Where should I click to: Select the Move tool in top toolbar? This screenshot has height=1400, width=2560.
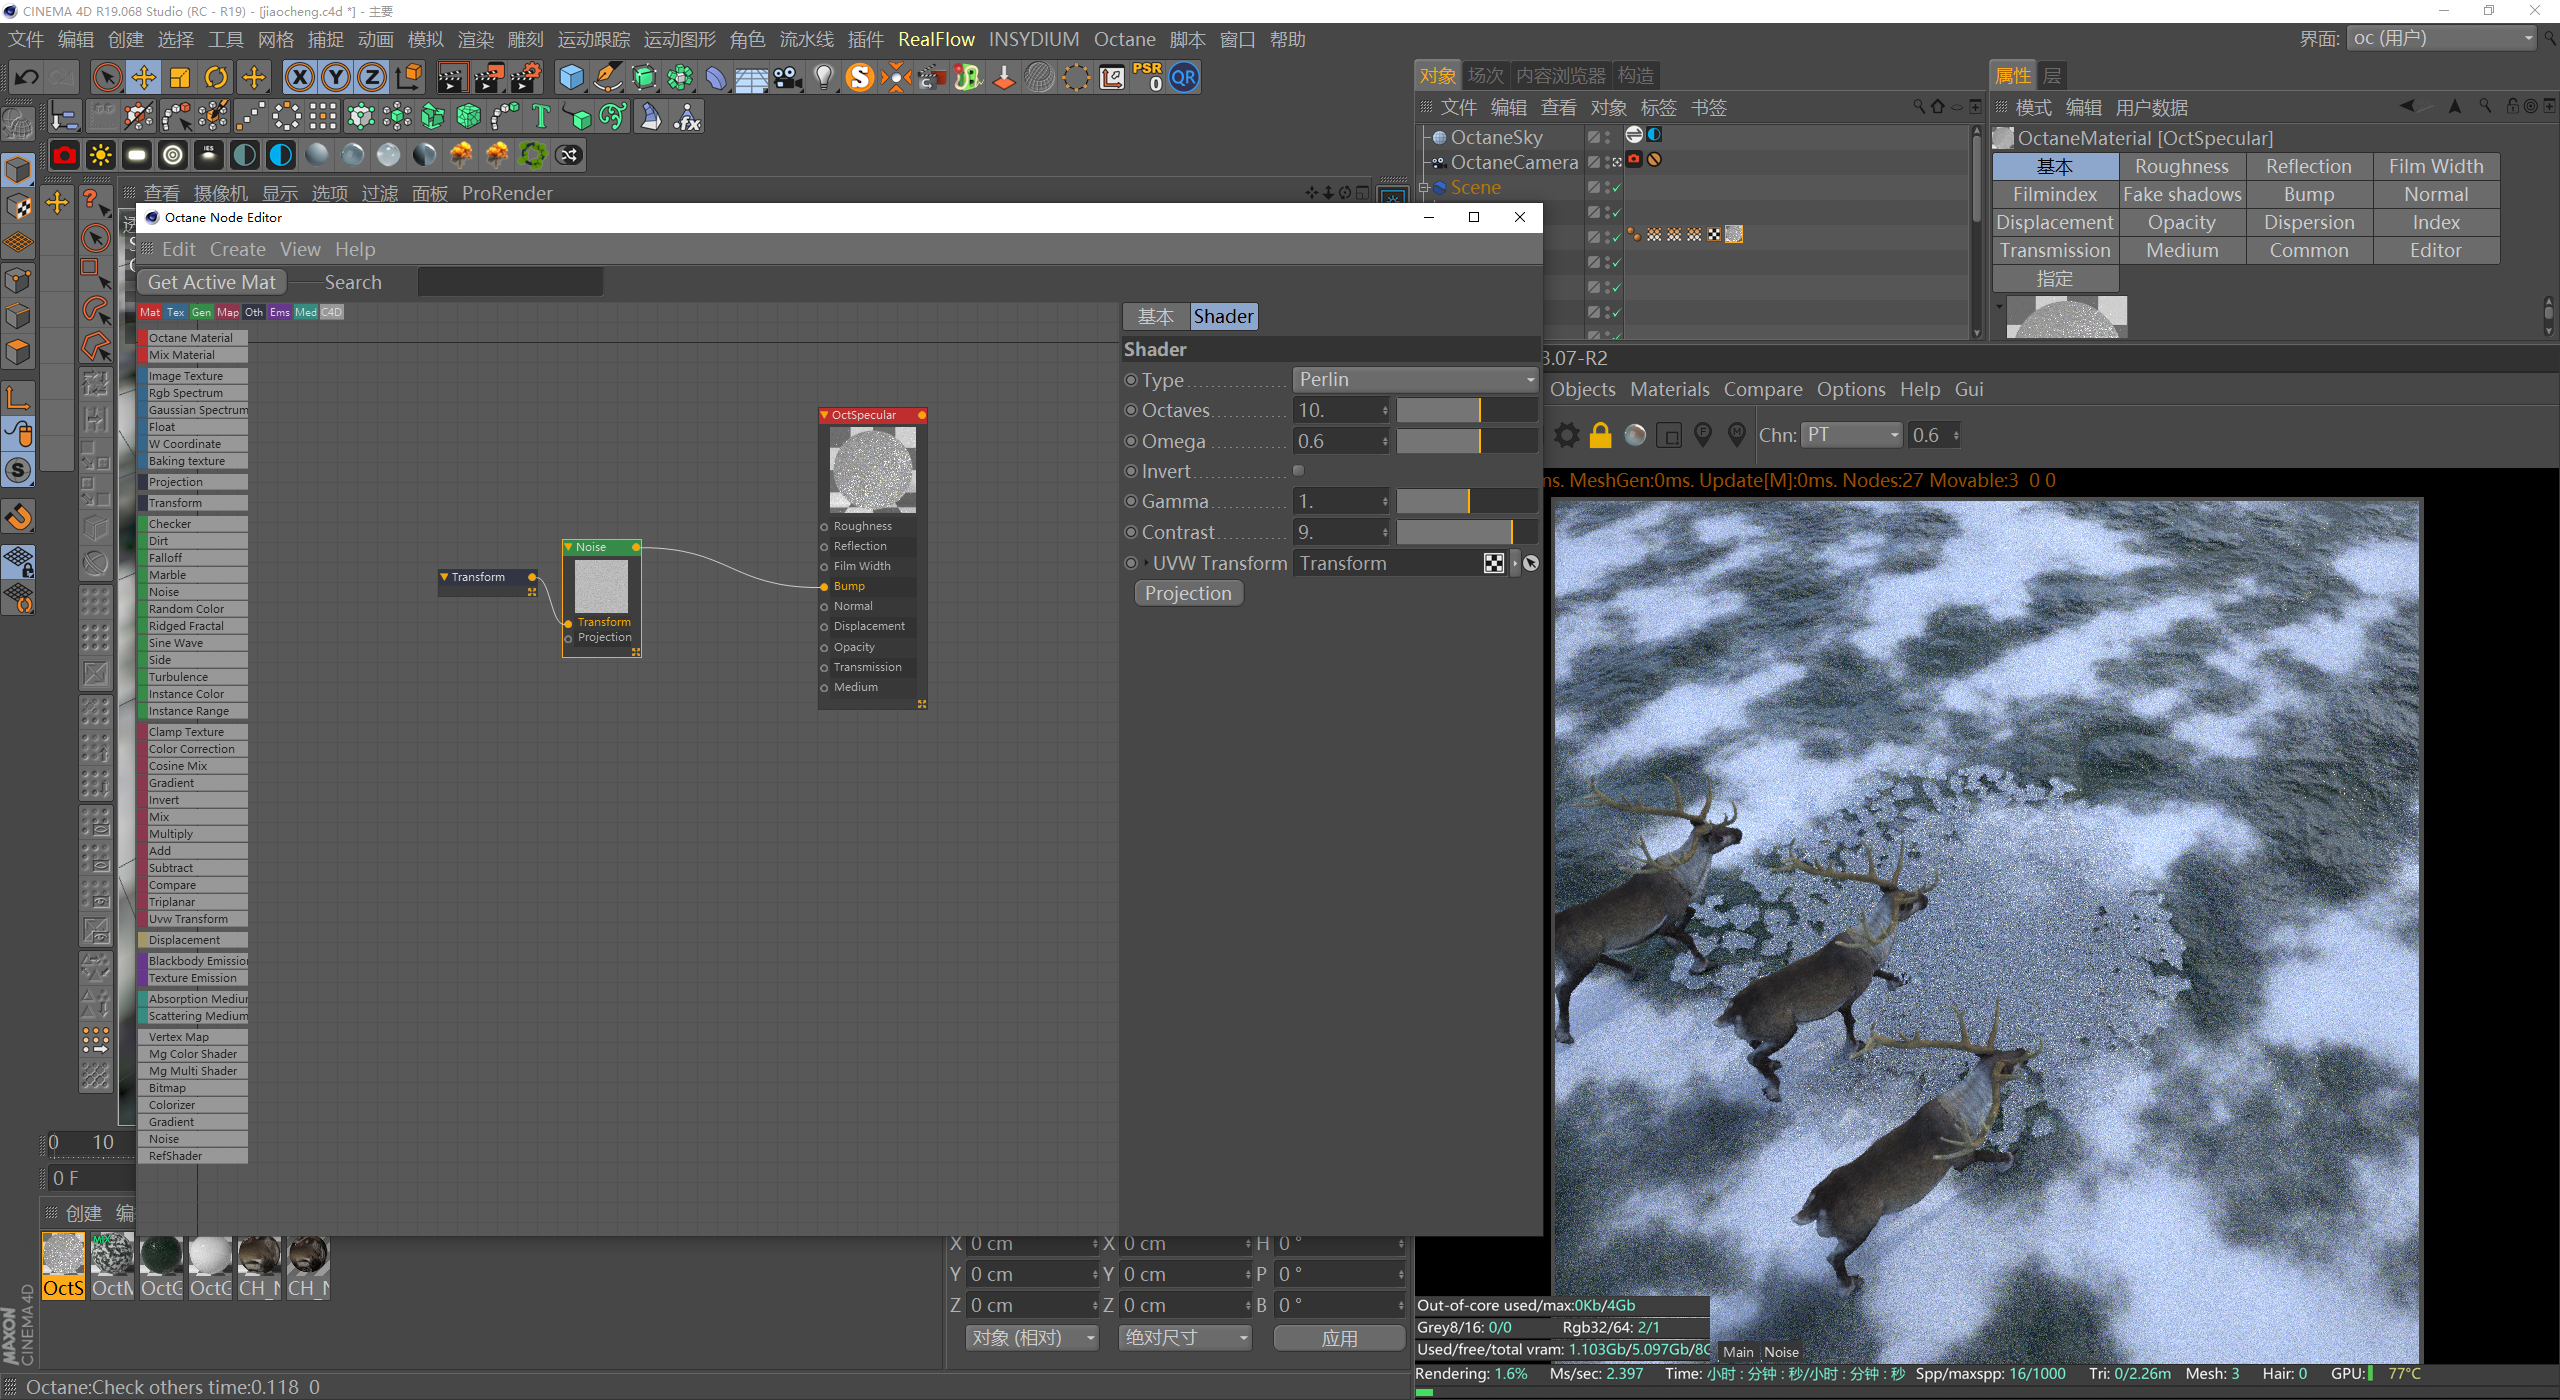point(144,78)
